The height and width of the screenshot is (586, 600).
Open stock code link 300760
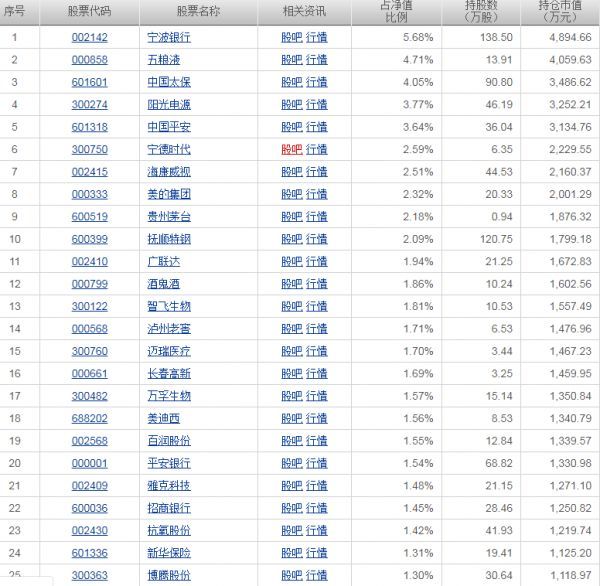coord(90,351)
